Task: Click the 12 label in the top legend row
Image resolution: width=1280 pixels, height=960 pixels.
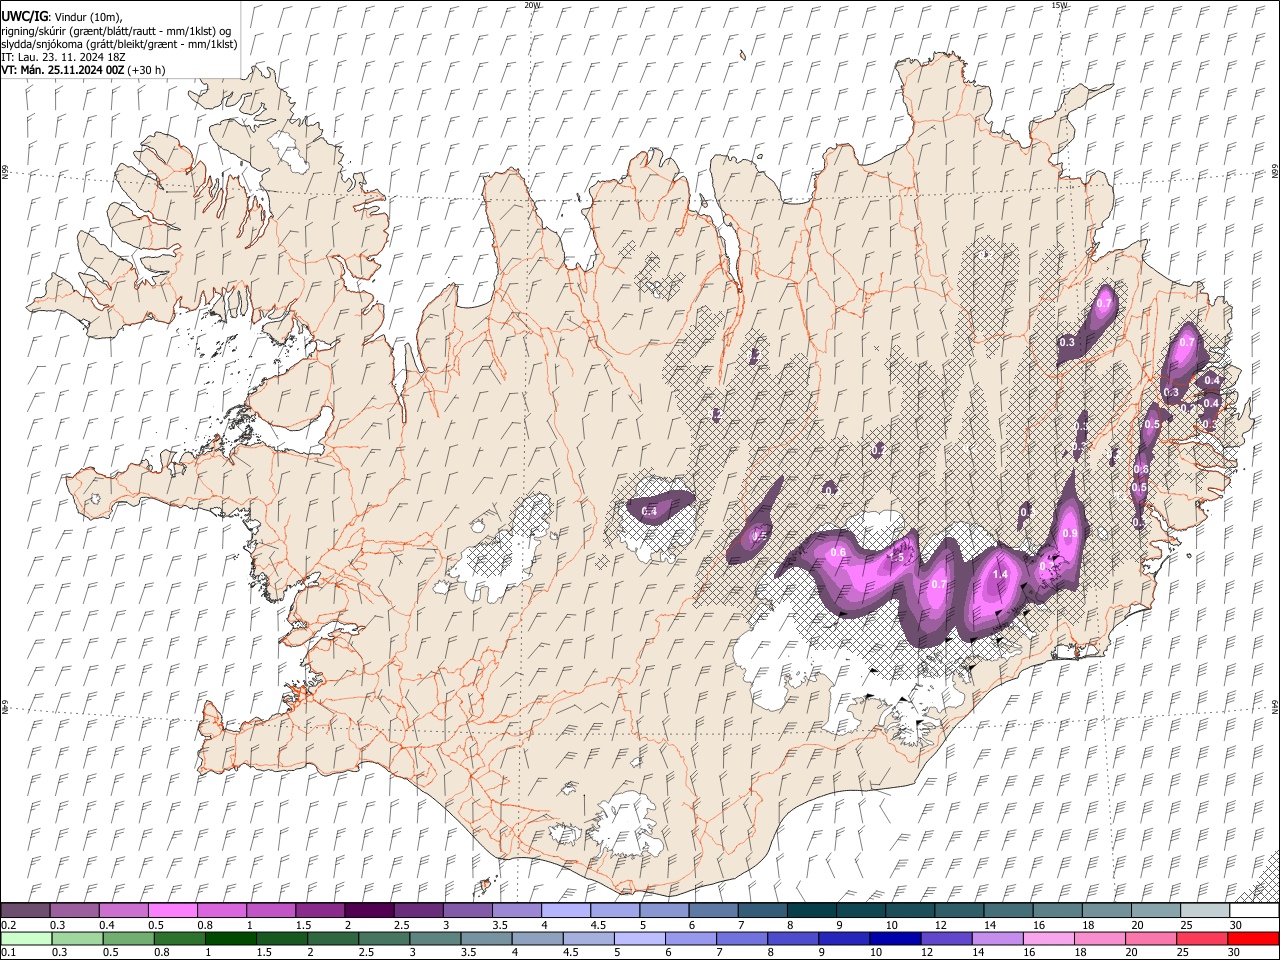Action: [940, 925]
